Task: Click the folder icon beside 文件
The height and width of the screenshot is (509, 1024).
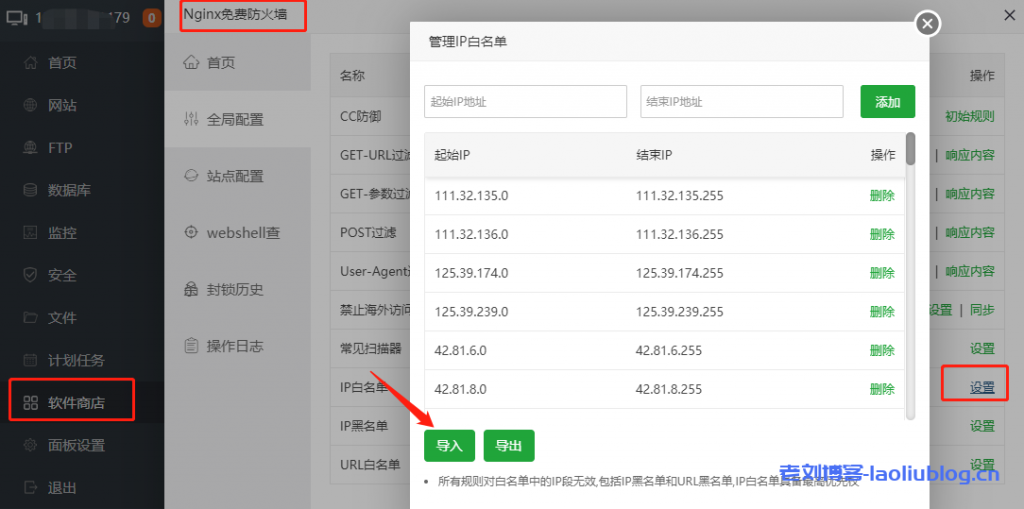Action: click(30, 318)
